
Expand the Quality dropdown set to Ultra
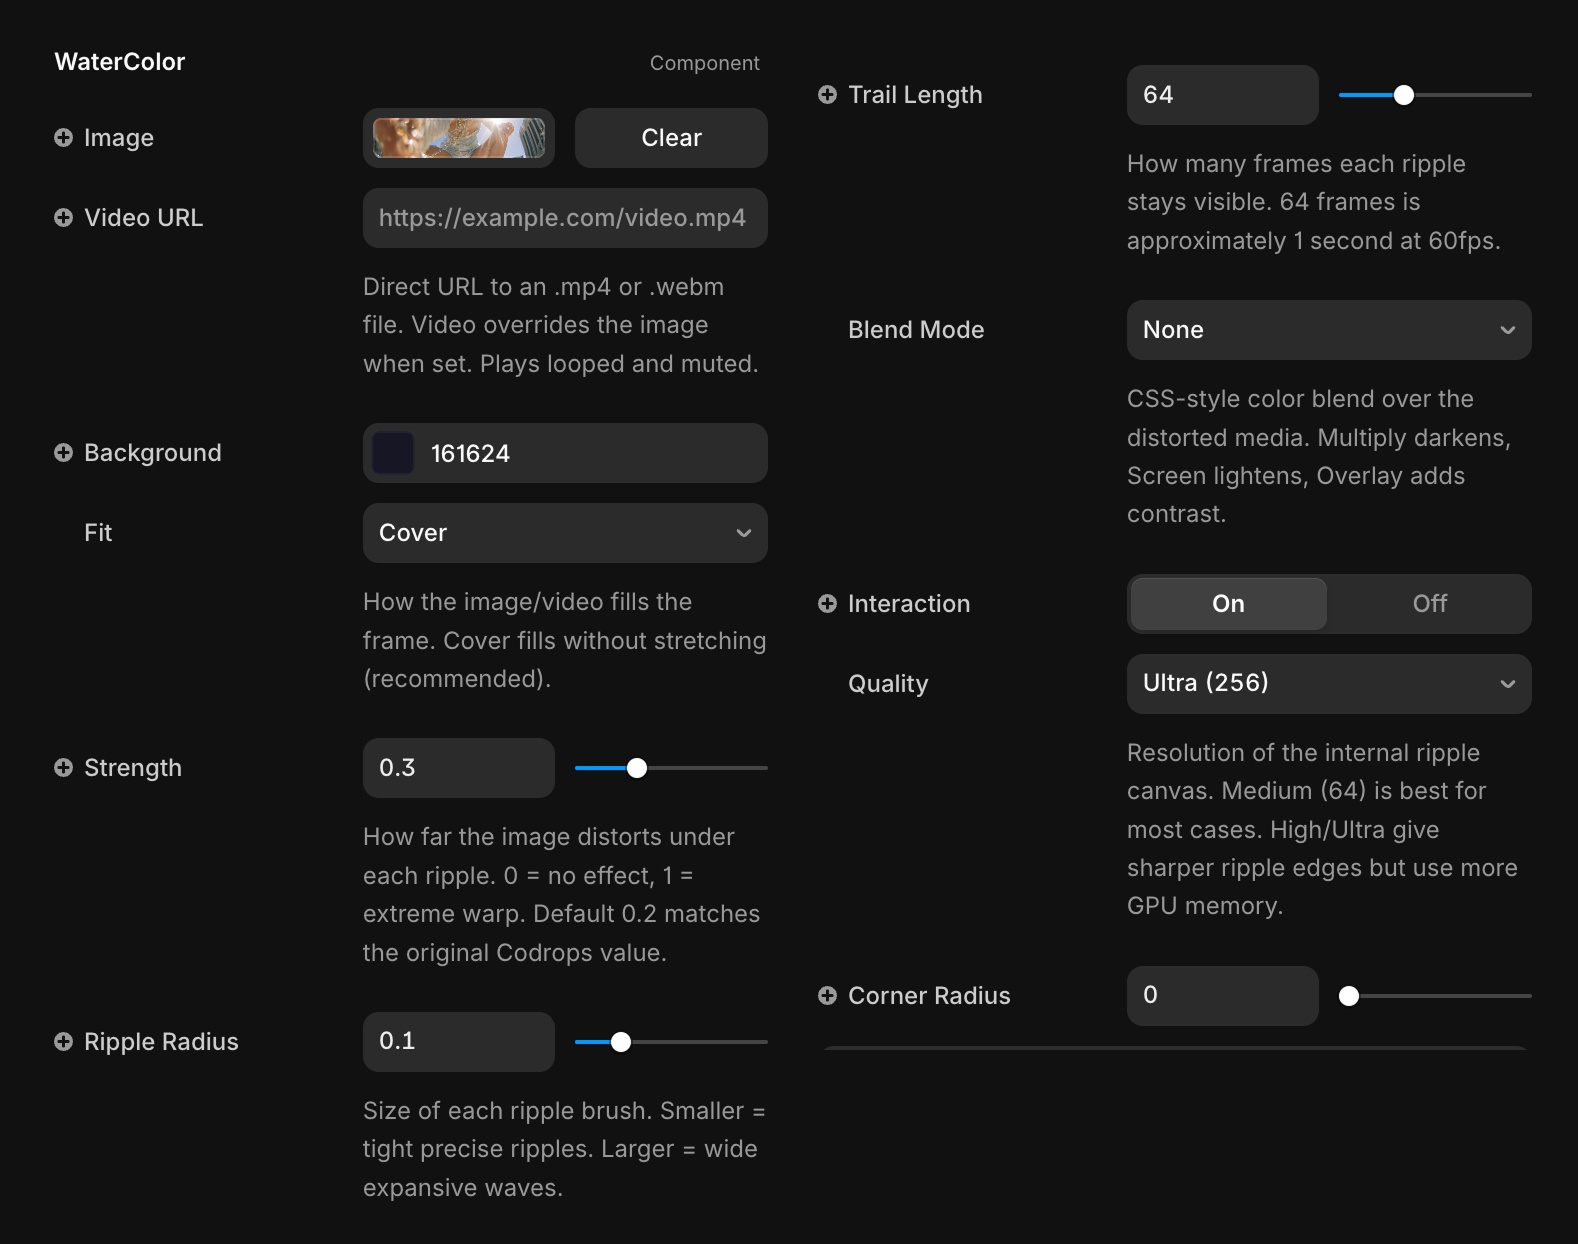tap(1328, 684)
